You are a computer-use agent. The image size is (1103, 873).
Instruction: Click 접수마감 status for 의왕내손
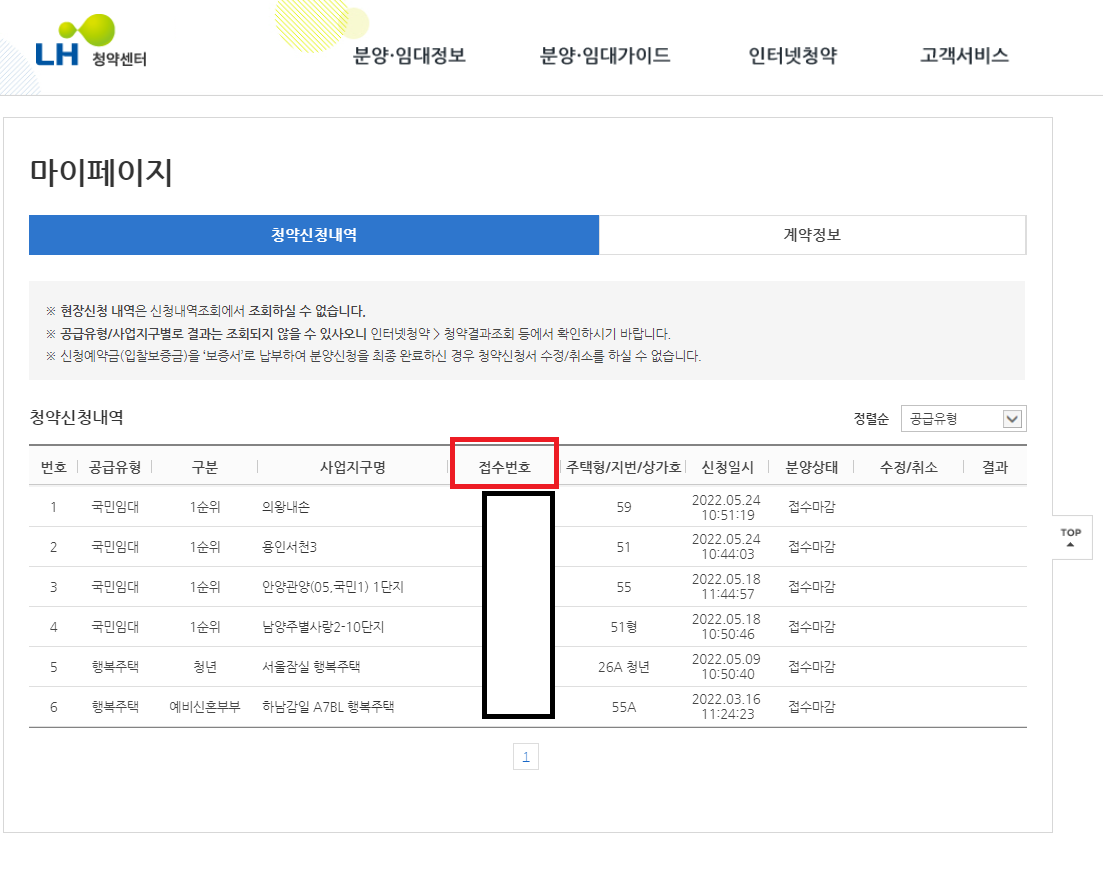coord(811,506)
